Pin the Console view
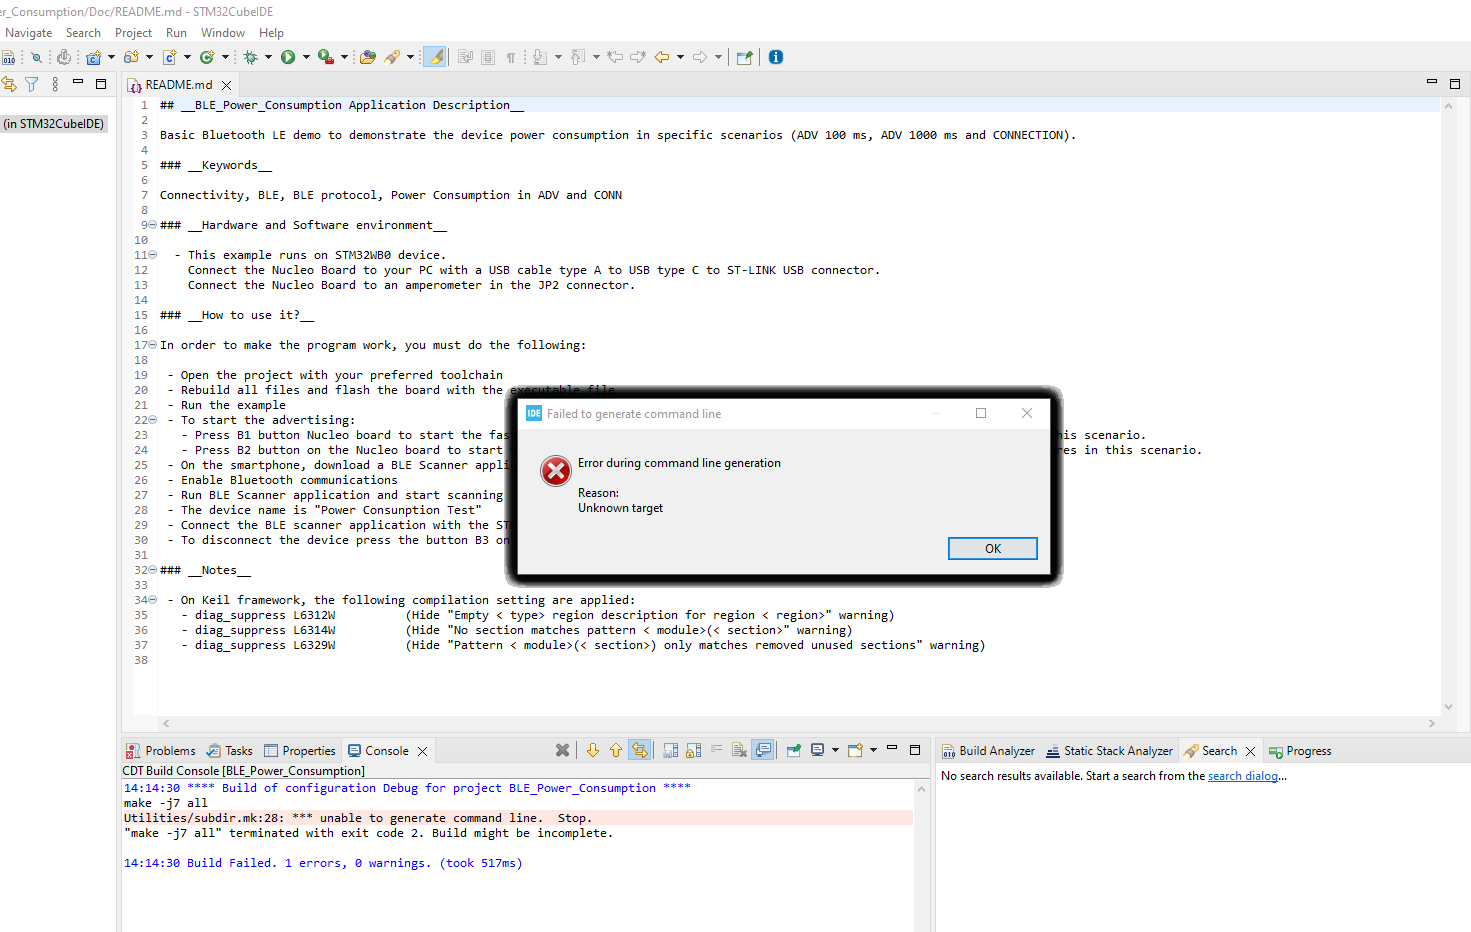The height and width of the screenshot is (932, 1471). pos(791,750)
